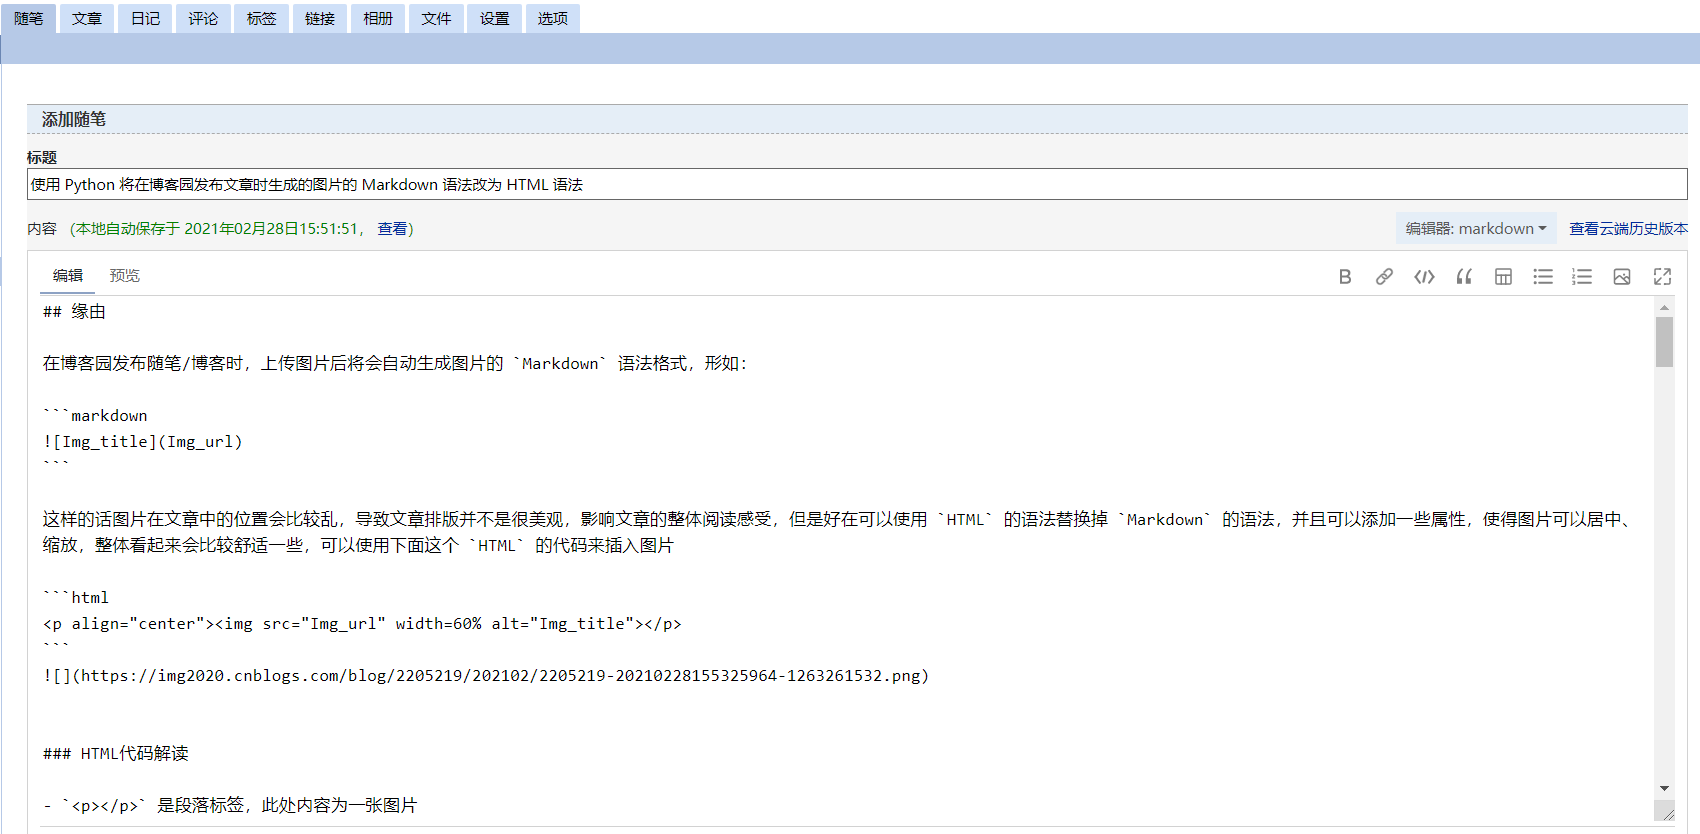This screenshot has height=834, width=1700.
Task: Click into the 标题 title input field
Action: [x=857, y=184]
